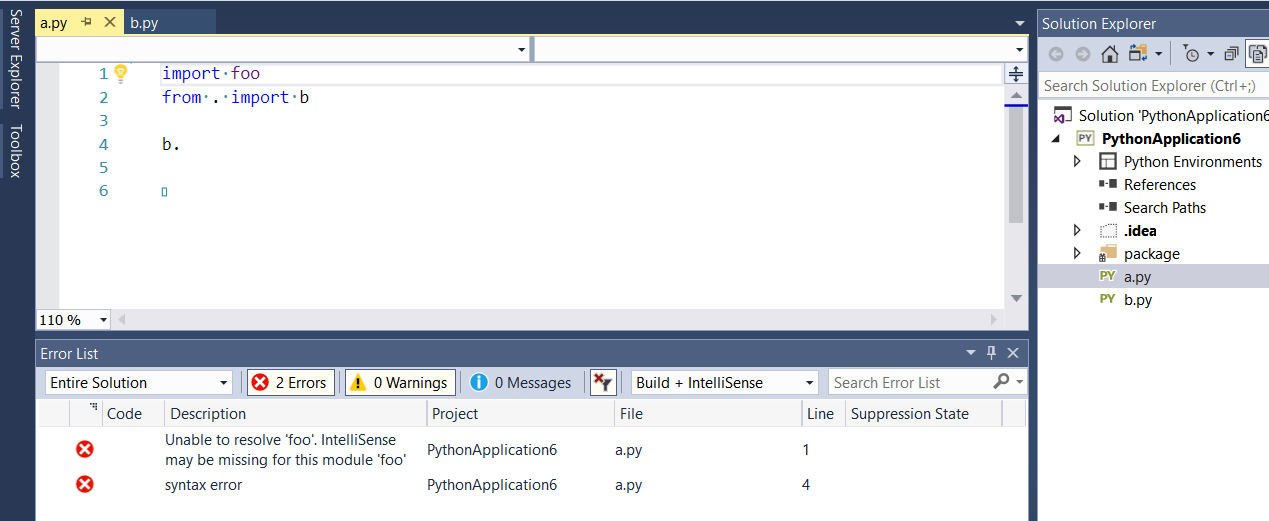This screenshot has width=1269, height=521.
Task: Click the lightbulb quick actions icon on line 1
Action: pos(121,73)
